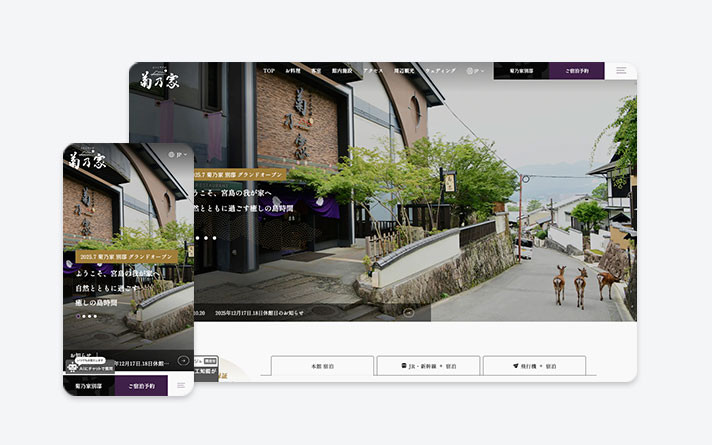The image size is (712, 445).
Task: Click the AI chatbot robot icon
Action: [x=73, y=366]
